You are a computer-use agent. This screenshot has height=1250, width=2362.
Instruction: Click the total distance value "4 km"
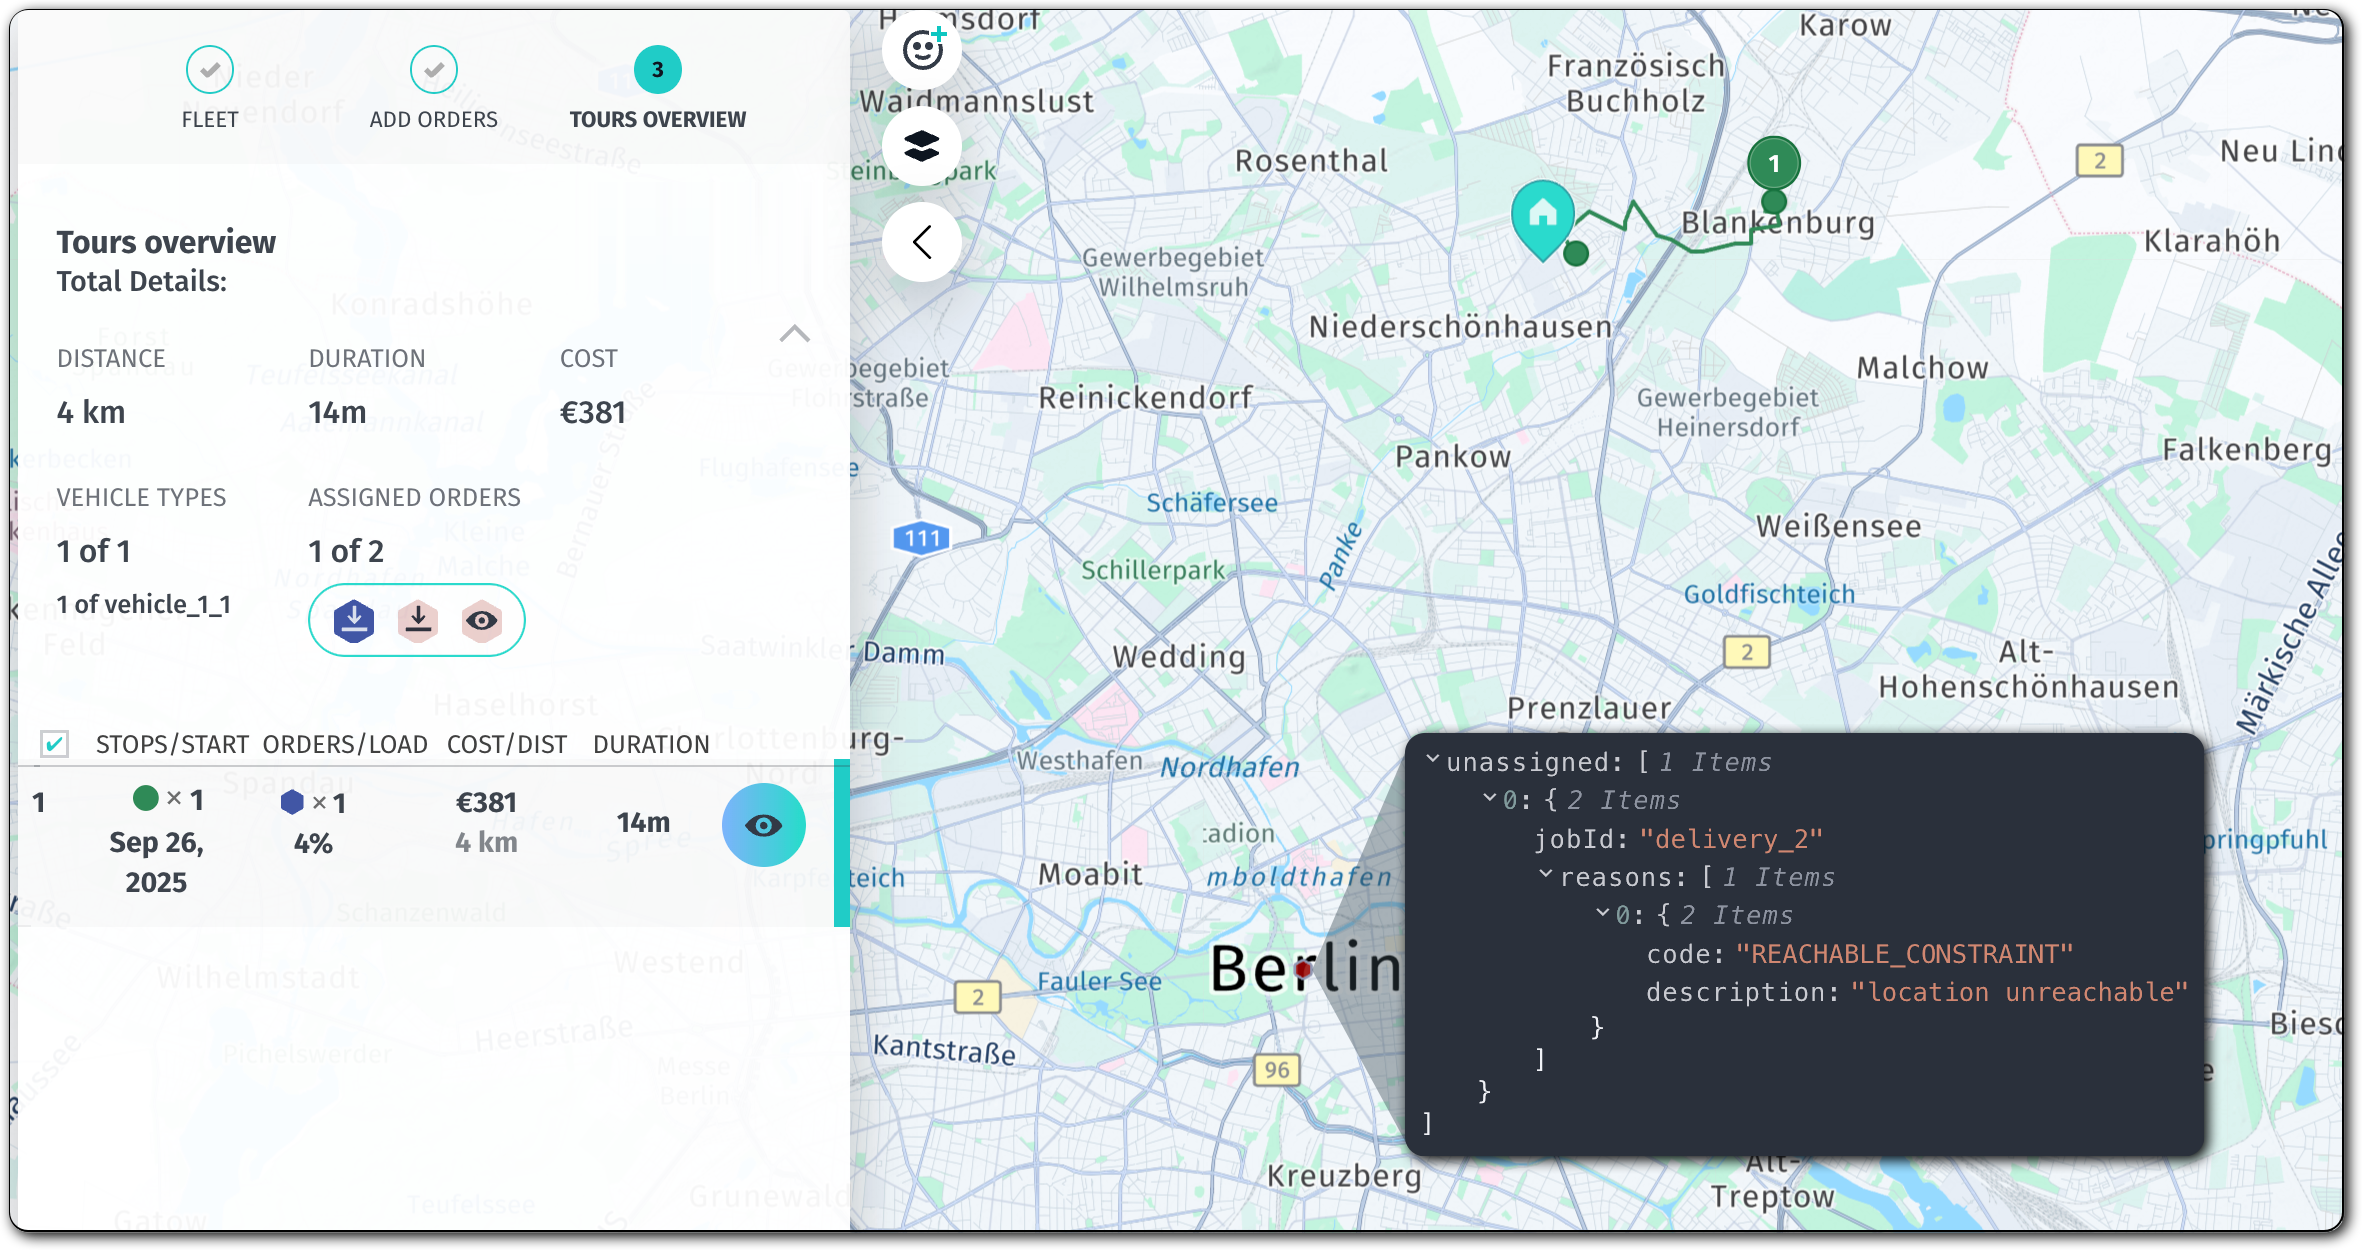pyautogui.click(x=91, y=412)
